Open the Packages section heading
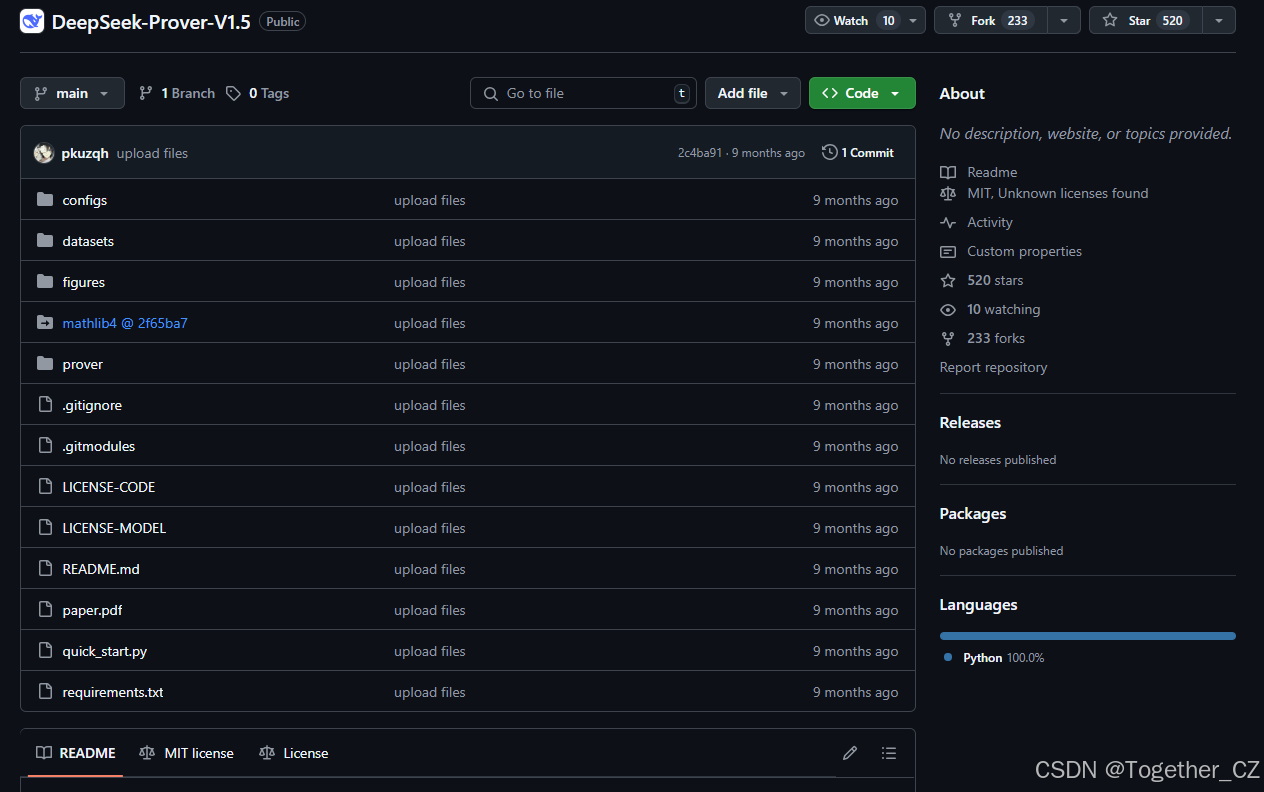This screenshot has height=792, width=1264. (x=973, y=514)
